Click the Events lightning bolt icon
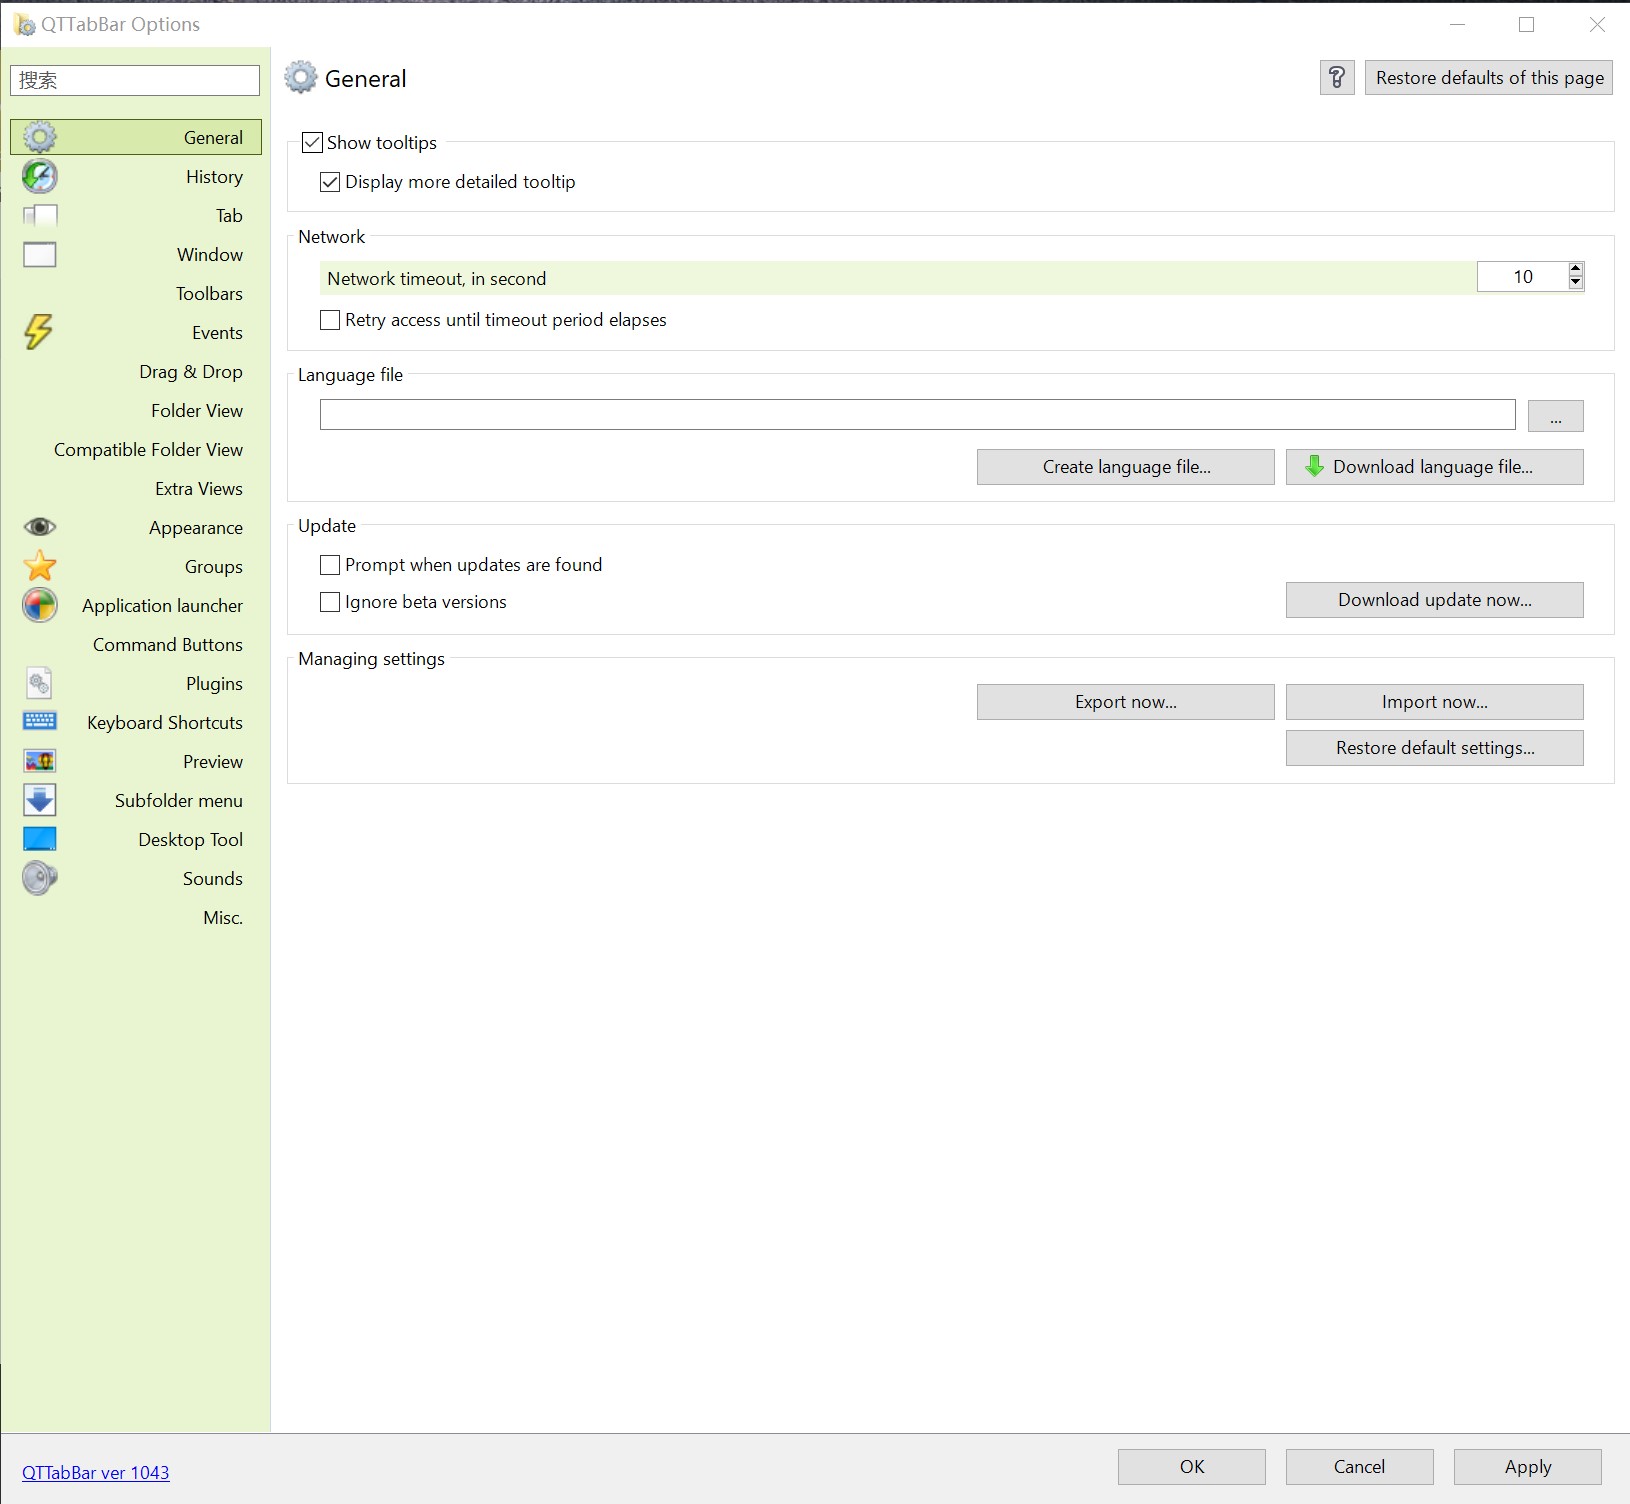This screenshot has width=1630, height=1504. pyautogui.click(x=39, y=332)
